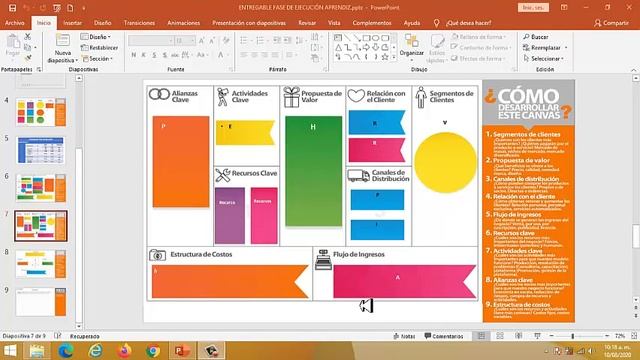The image size is (640, 360).
Task: Open File Explorer from taskbar
Action: tap(36, 351)
